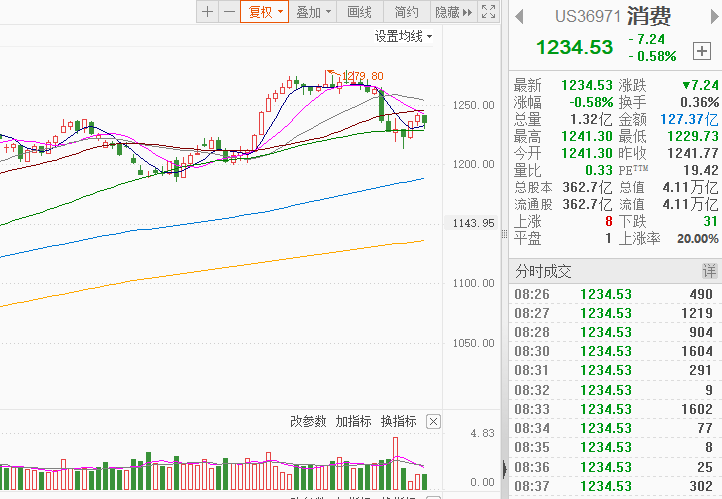Click the zoom in plus button

point(207,12)
